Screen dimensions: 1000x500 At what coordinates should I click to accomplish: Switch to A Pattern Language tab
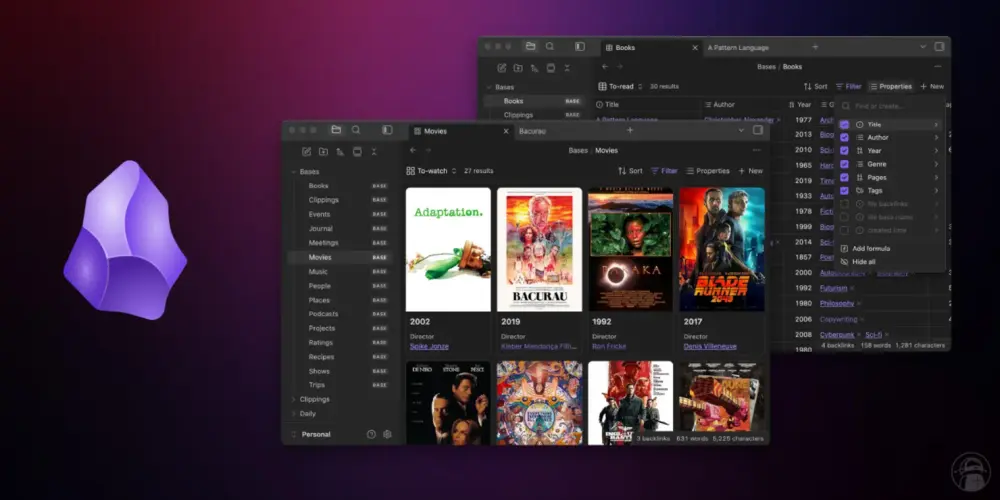pyautogui.click(x=739, y=47)
